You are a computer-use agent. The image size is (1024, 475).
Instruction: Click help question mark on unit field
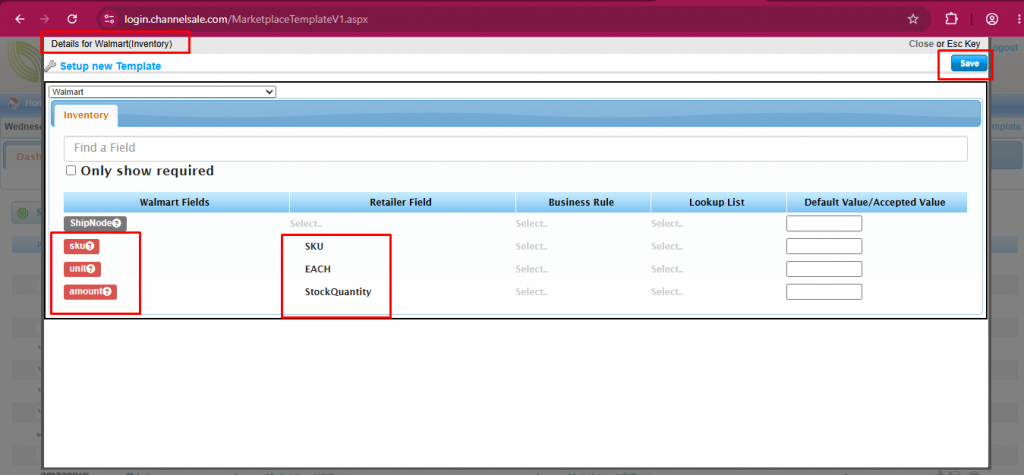coord(91,269)
